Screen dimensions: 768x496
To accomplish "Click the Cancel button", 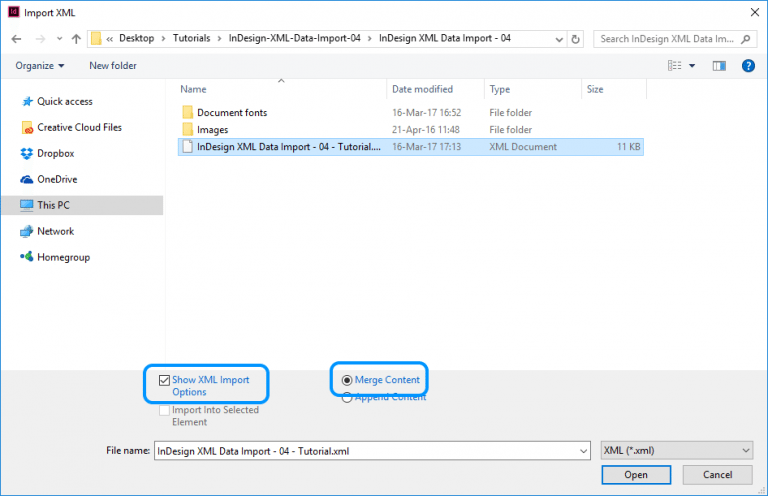I will (x=716, y=475).
